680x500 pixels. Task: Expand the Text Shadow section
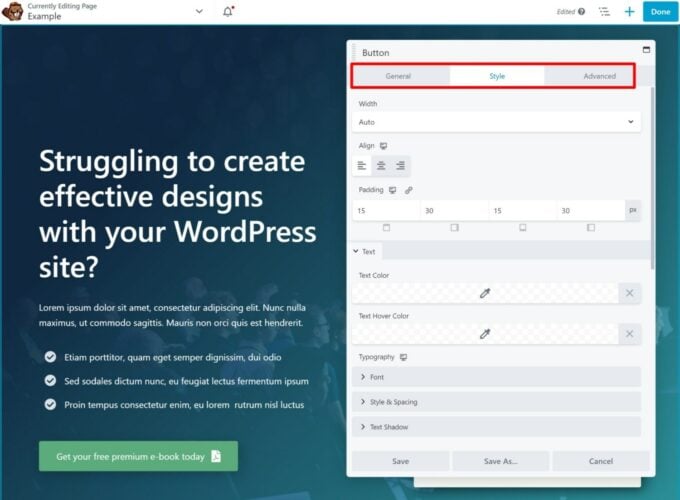point(496,427)
